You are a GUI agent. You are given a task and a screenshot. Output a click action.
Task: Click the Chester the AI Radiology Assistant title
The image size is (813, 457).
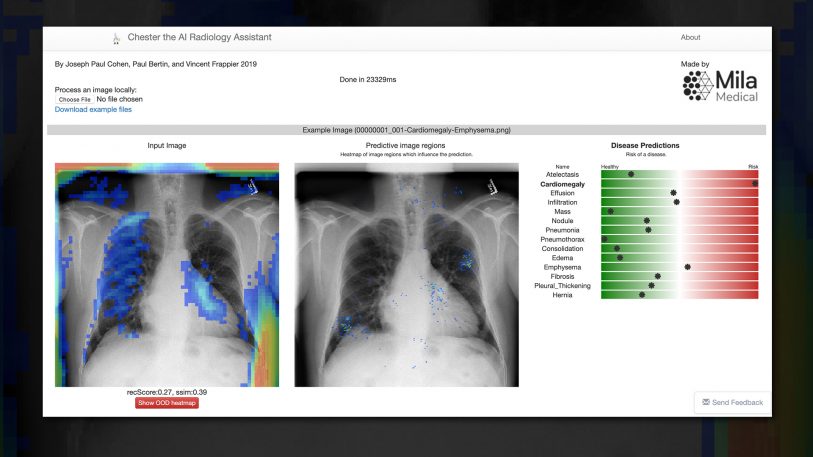point(198,38)
